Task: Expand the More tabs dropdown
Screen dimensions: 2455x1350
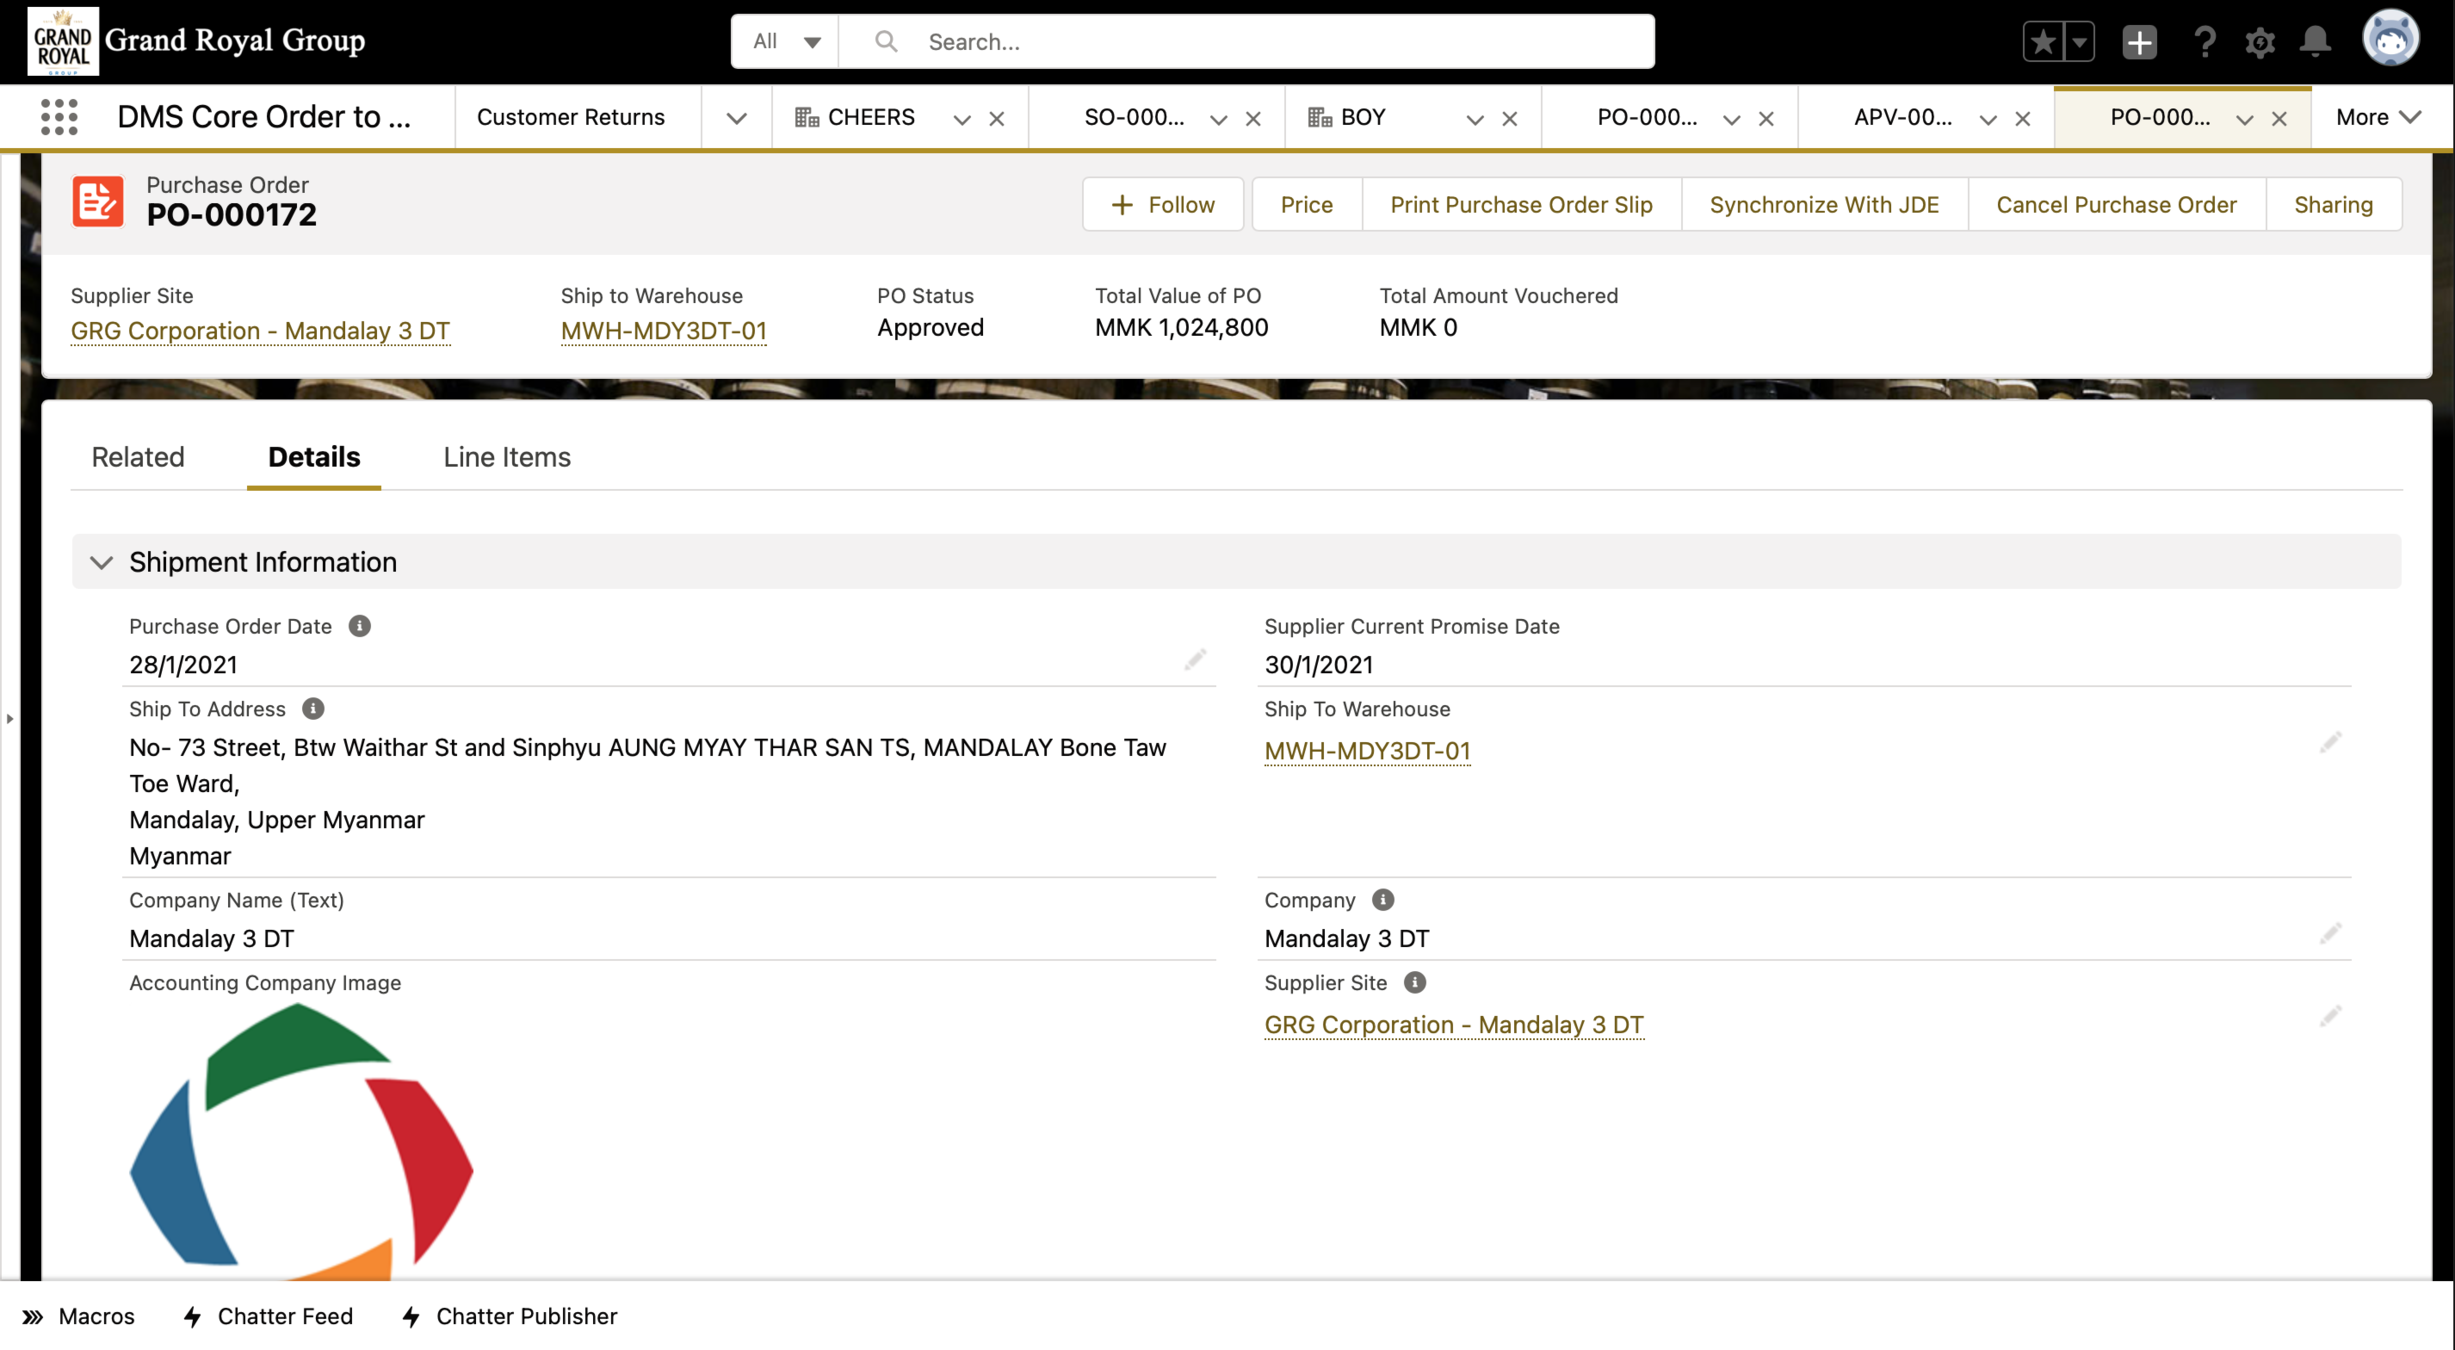Action: point(2378,117)
